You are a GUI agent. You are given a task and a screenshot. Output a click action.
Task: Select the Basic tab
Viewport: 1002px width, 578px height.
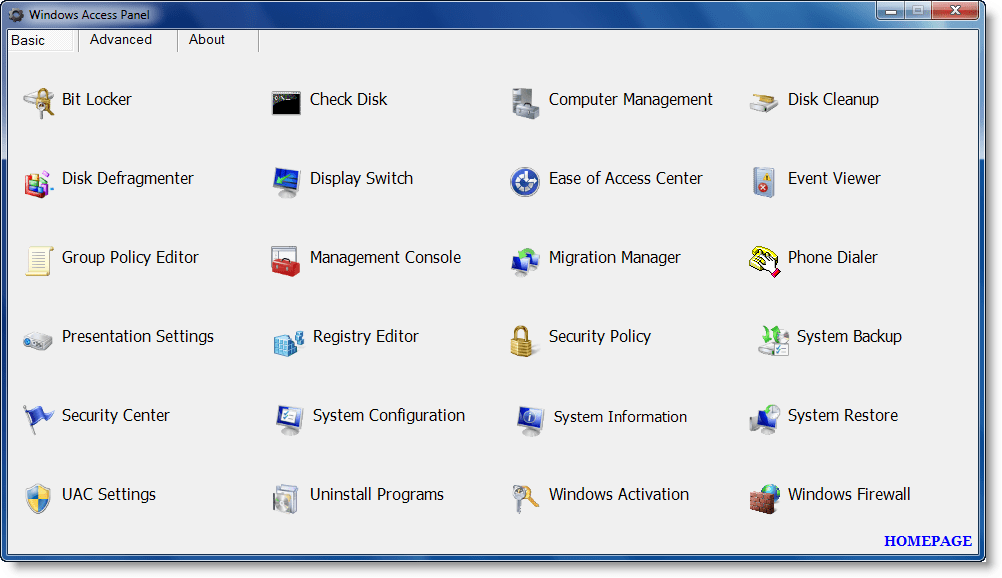point(28,41)
